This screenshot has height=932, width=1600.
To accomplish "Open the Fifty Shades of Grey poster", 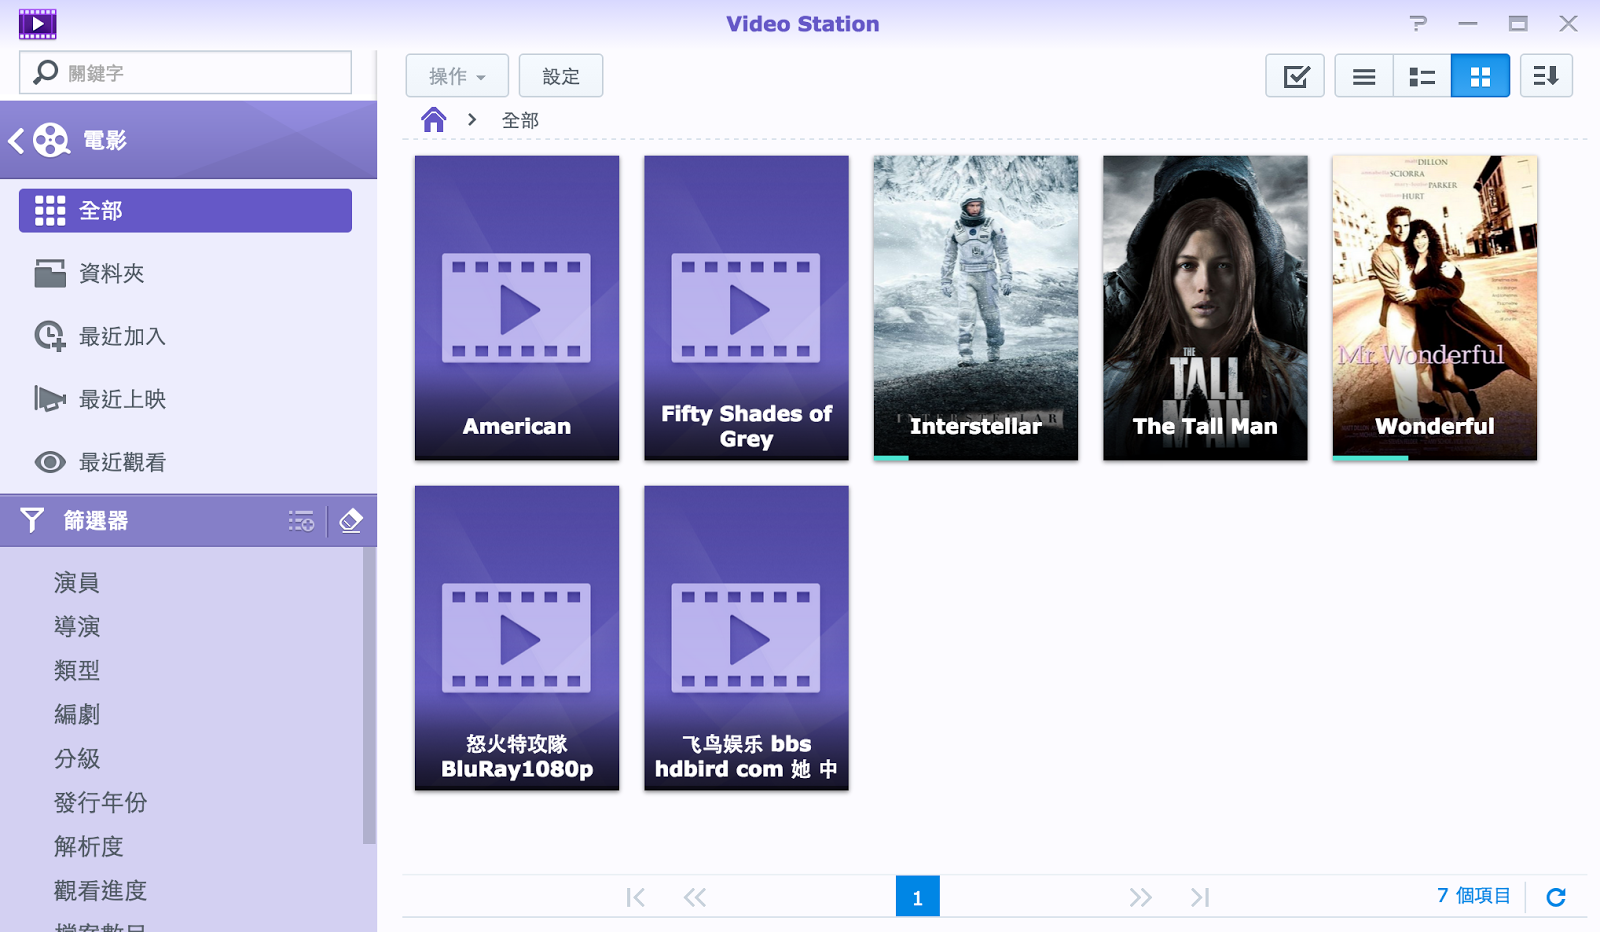I will [x=746, y=308].
